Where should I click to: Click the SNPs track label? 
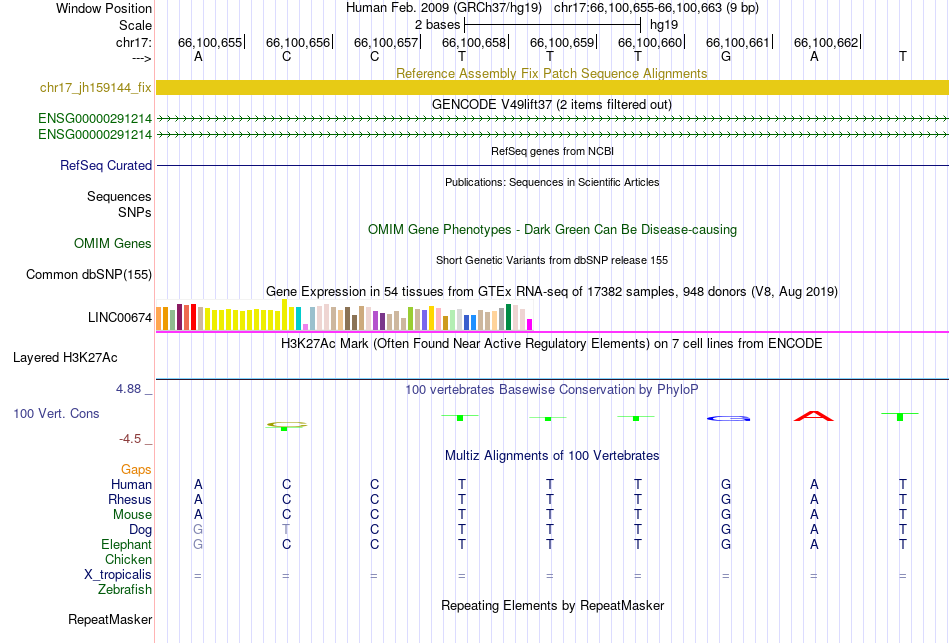[135, 212]
